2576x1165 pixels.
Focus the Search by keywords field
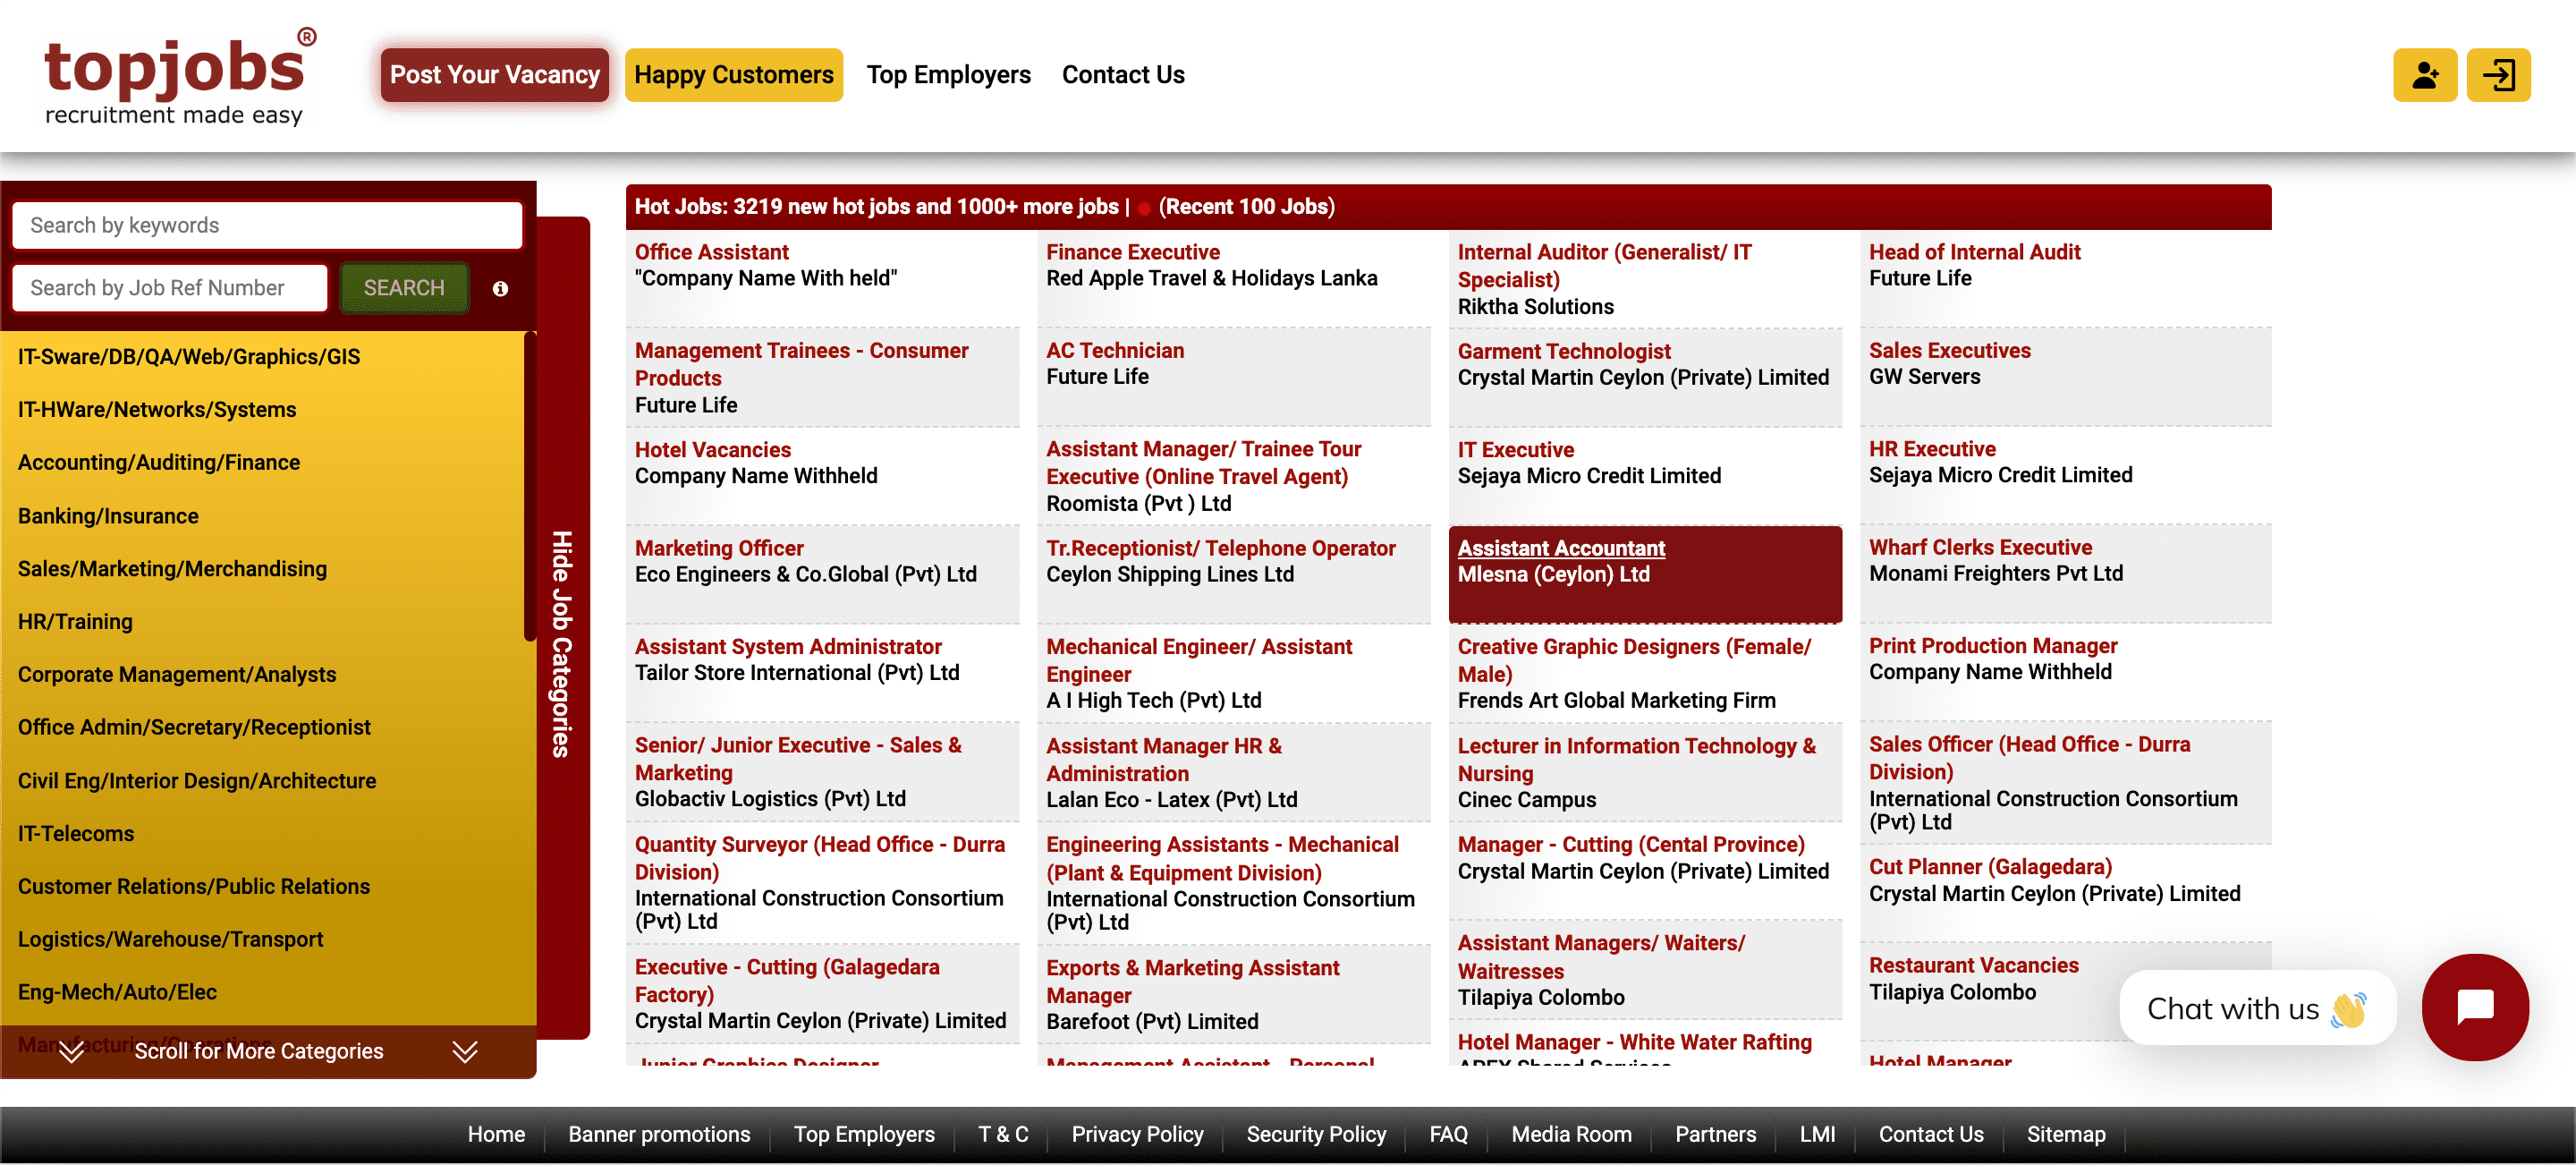click(267, 226)
